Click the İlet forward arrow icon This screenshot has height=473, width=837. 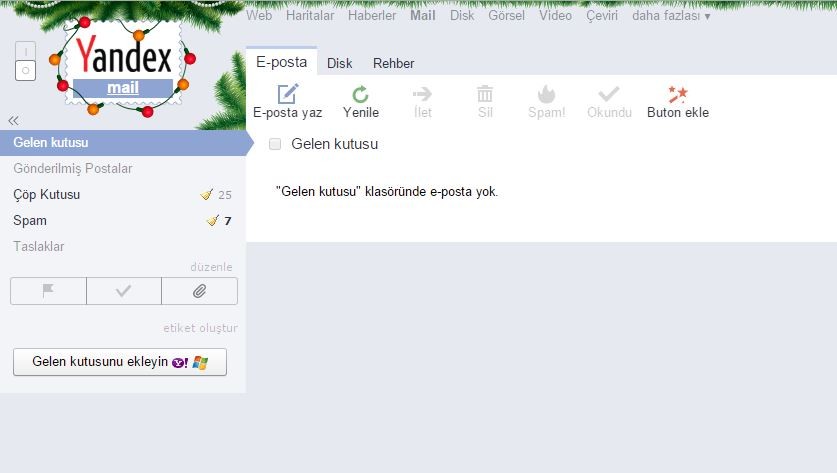422,94
